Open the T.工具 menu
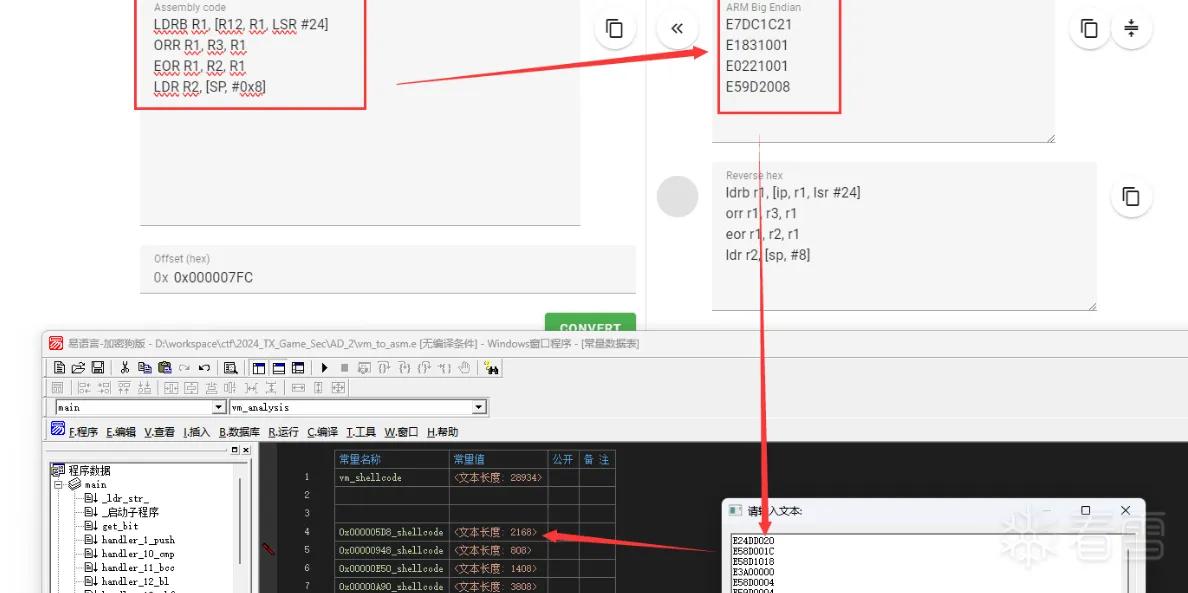This screenshot has width=1188, height=593. click(x=361, y=432)
